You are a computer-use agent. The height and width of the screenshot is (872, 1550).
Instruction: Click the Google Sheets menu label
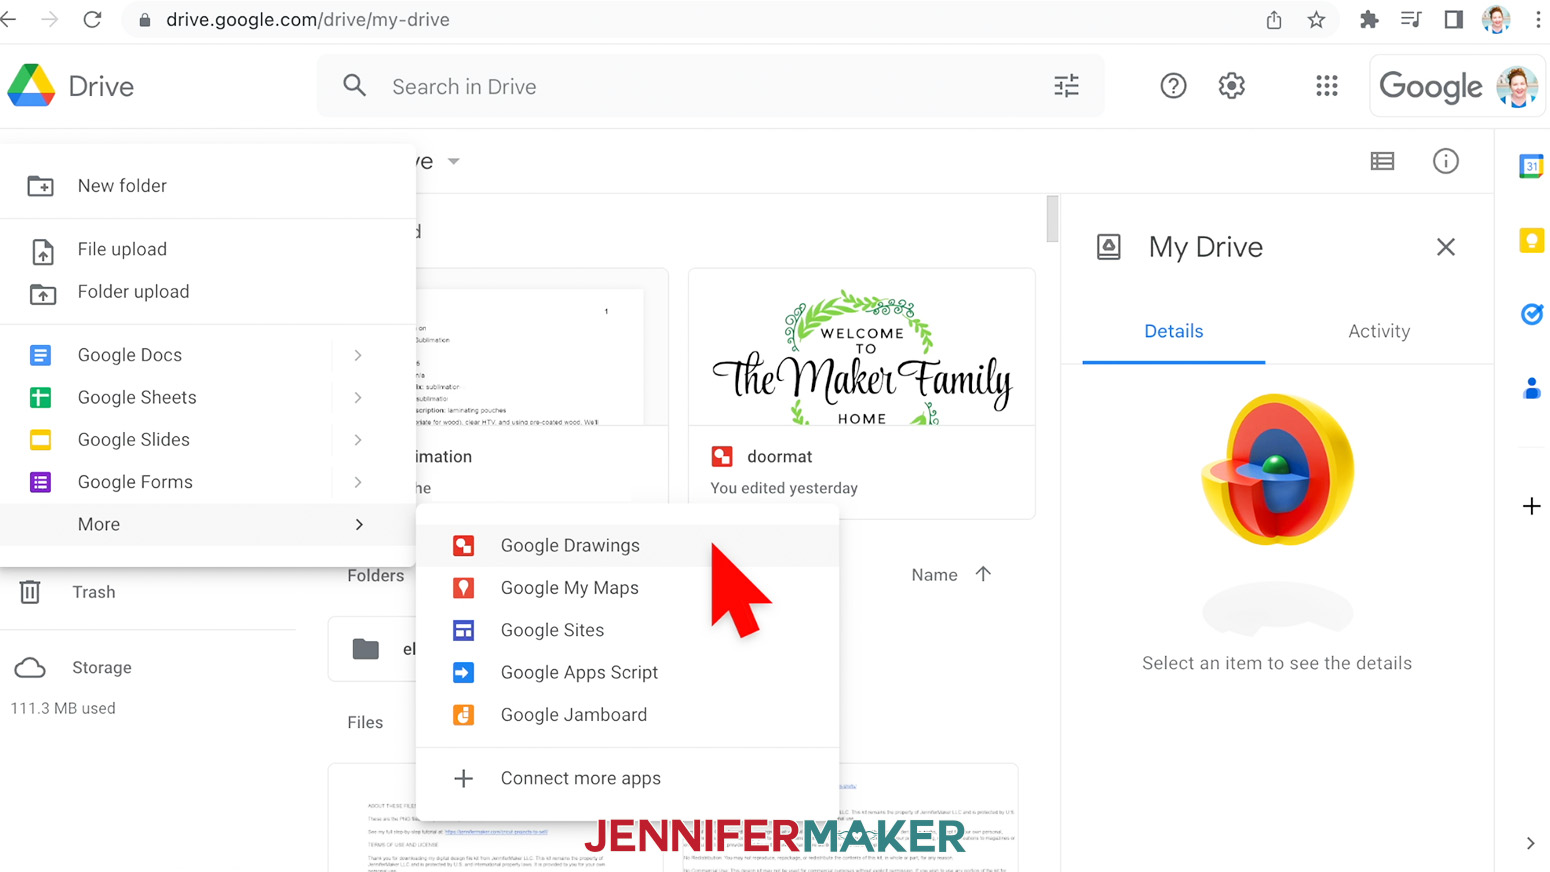(137, 397)
